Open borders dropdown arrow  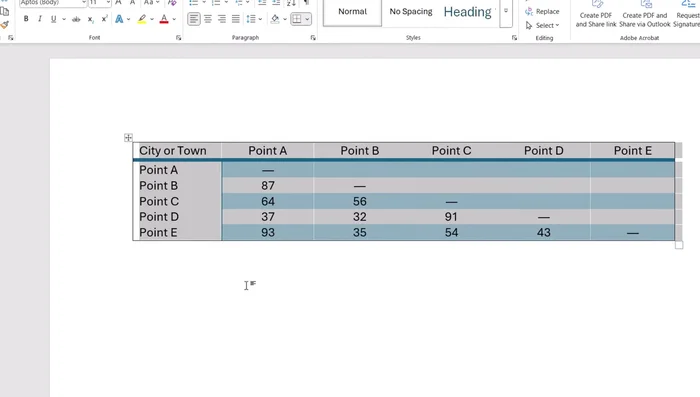307,19
